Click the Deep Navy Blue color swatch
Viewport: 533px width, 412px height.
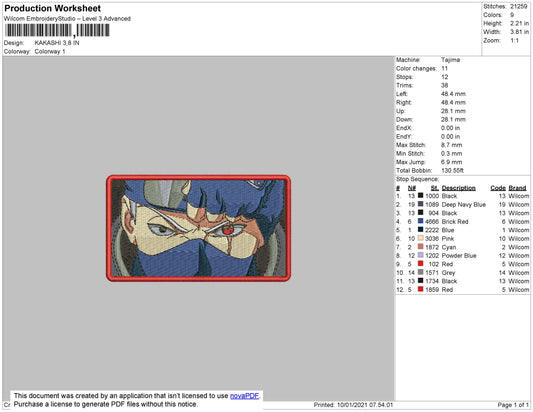(x=420, y=204)
